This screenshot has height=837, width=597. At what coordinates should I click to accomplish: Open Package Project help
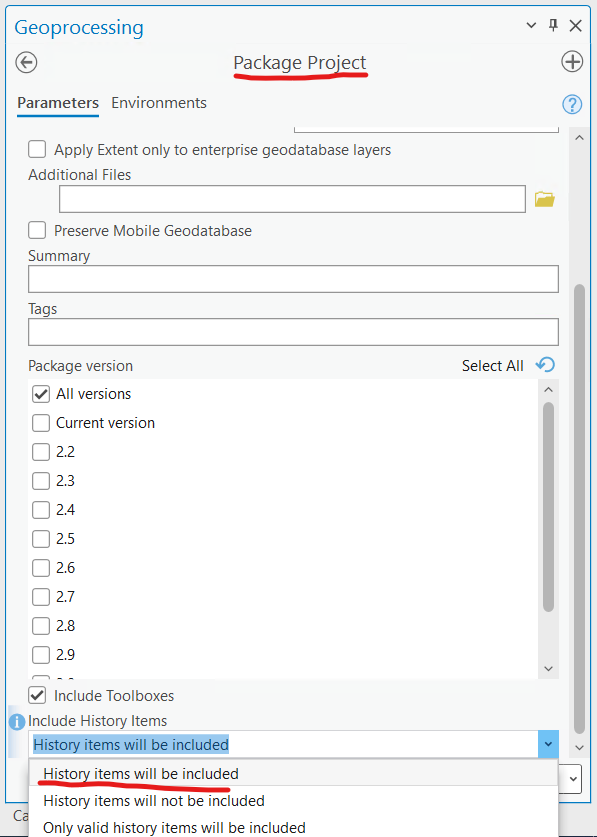tap(572, 104)
